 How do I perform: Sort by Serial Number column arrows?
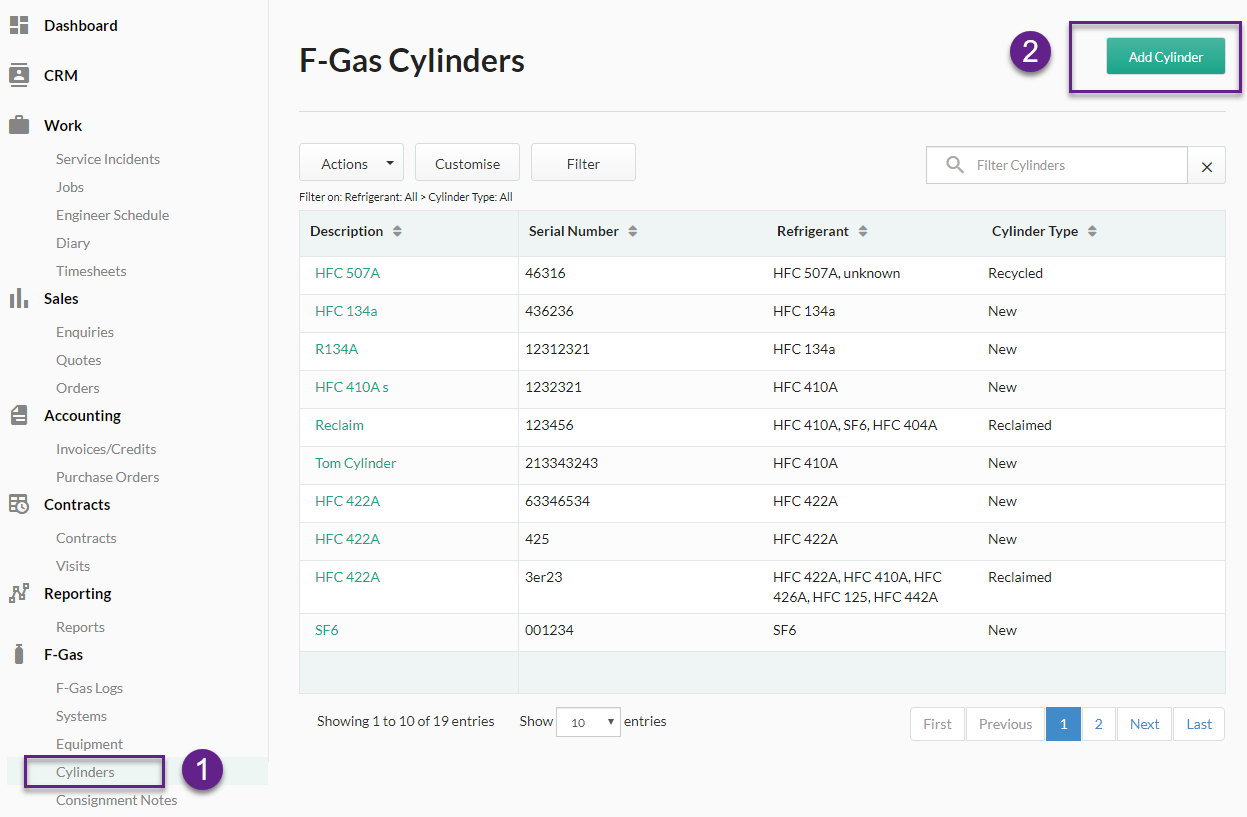pyautogui.click(x=632, y=231)
